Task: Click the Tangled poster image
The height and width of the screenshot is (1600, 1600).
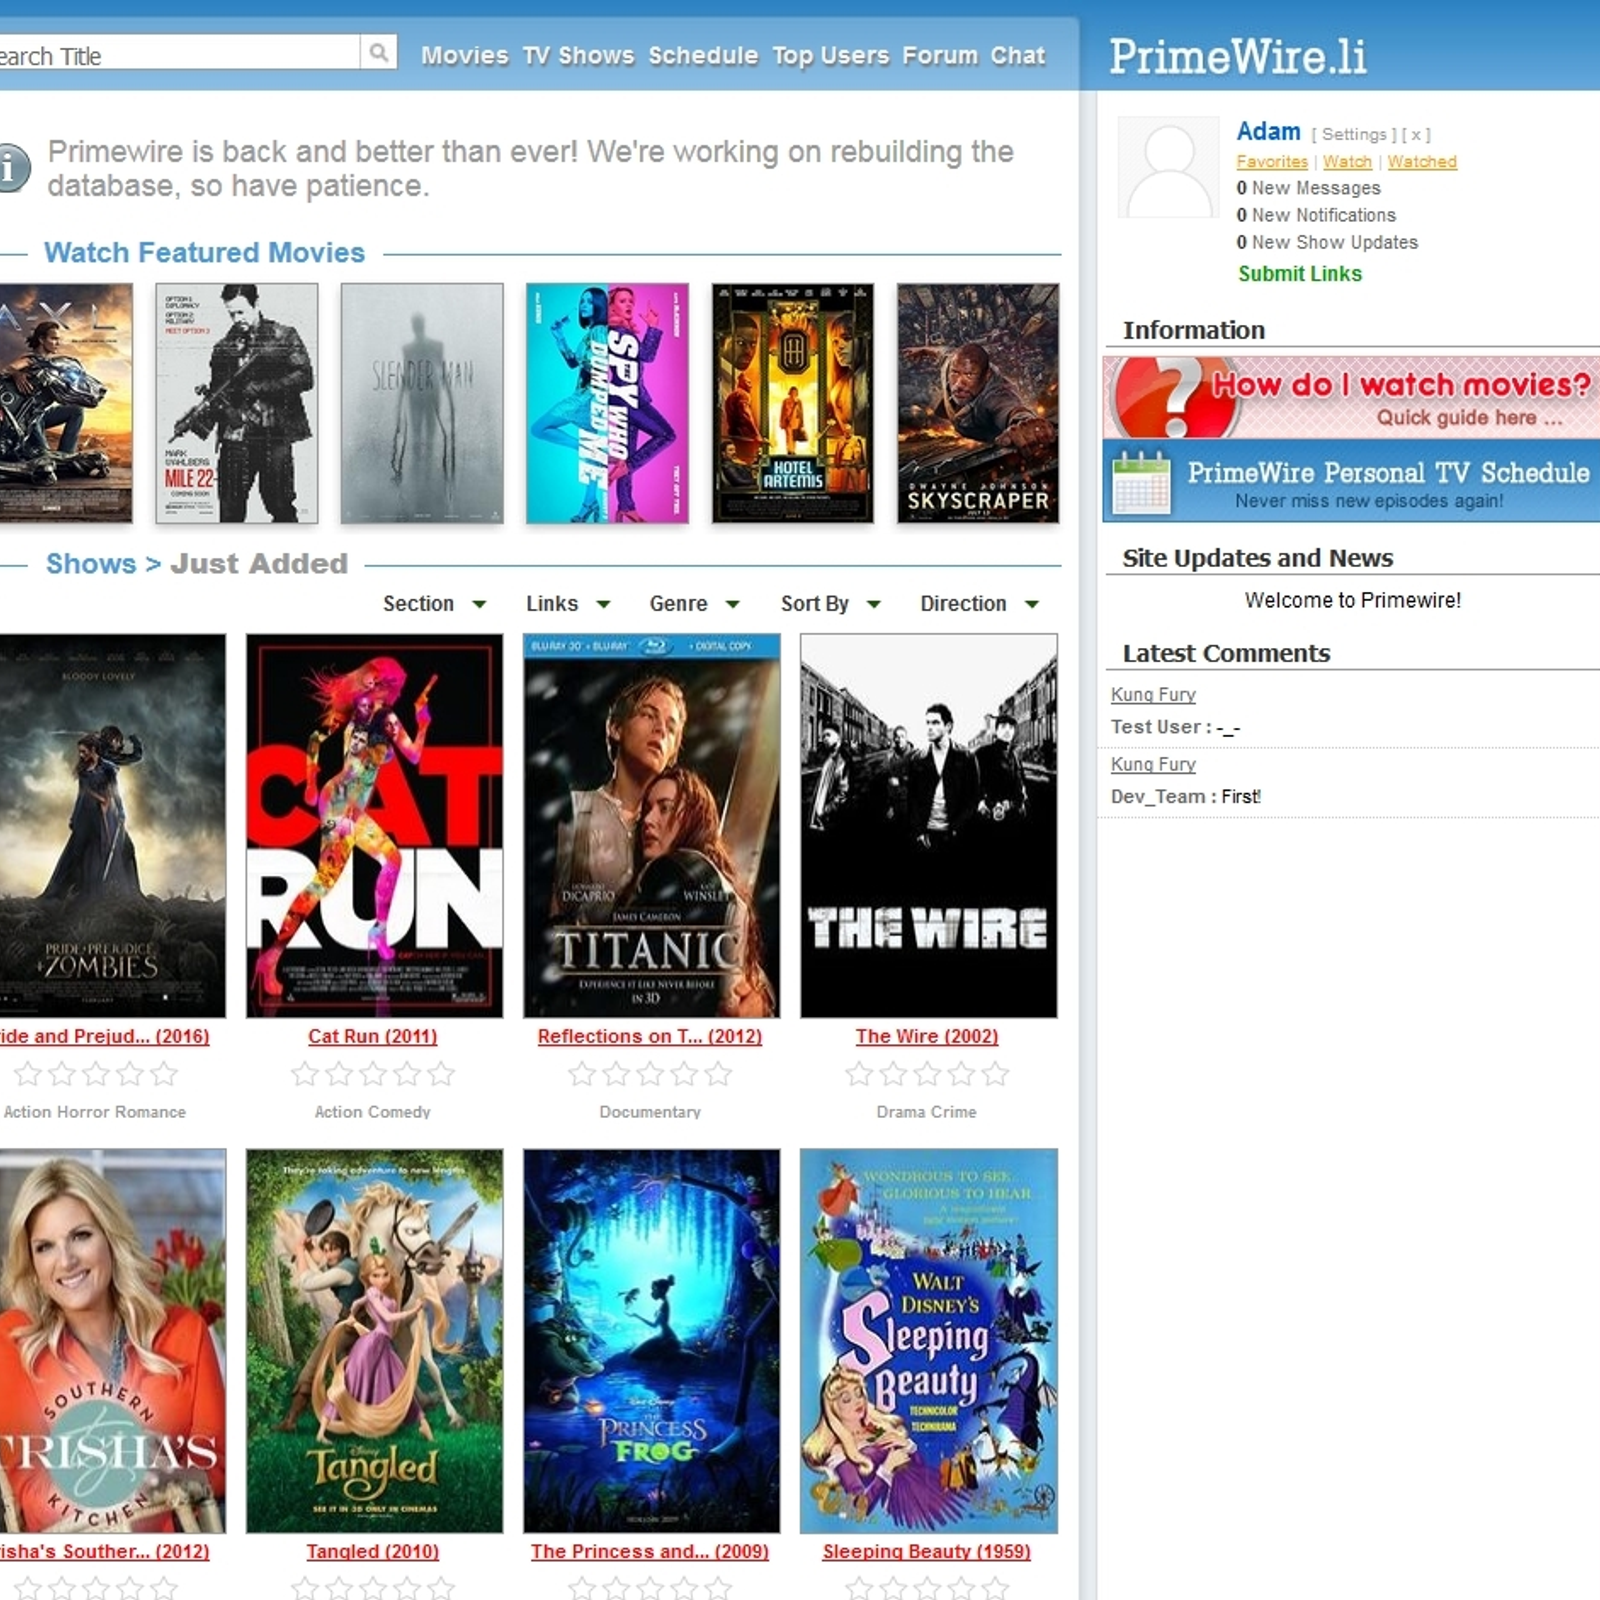Action: tap(375, 1341)
